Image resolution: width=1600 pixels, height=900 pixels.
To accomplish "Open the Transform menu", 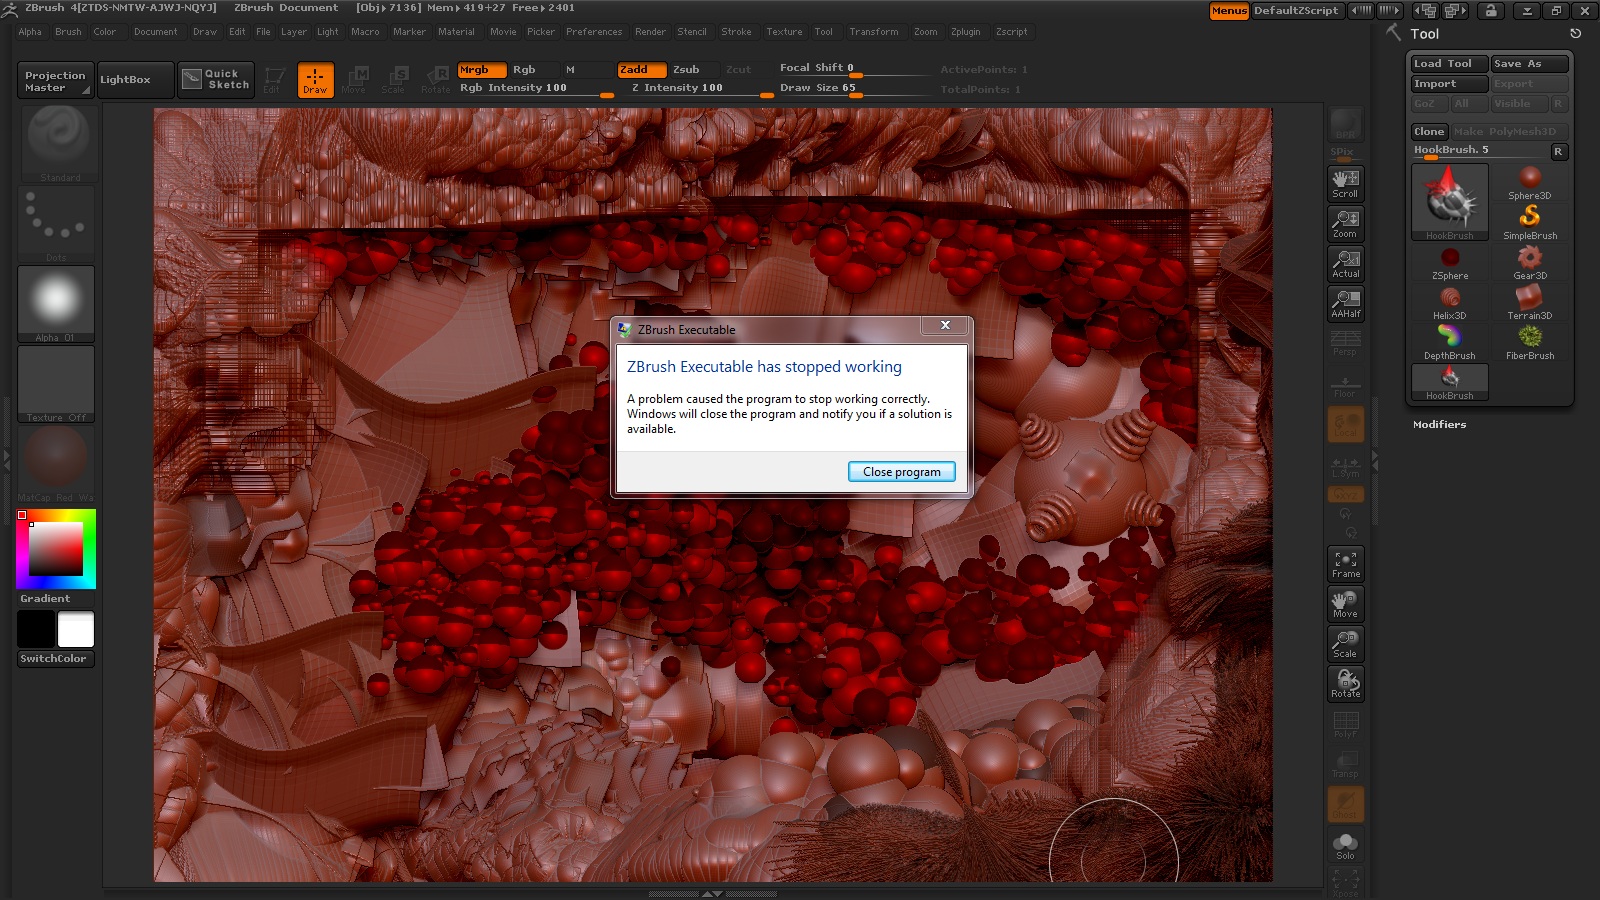I will (x=874, y=32).
